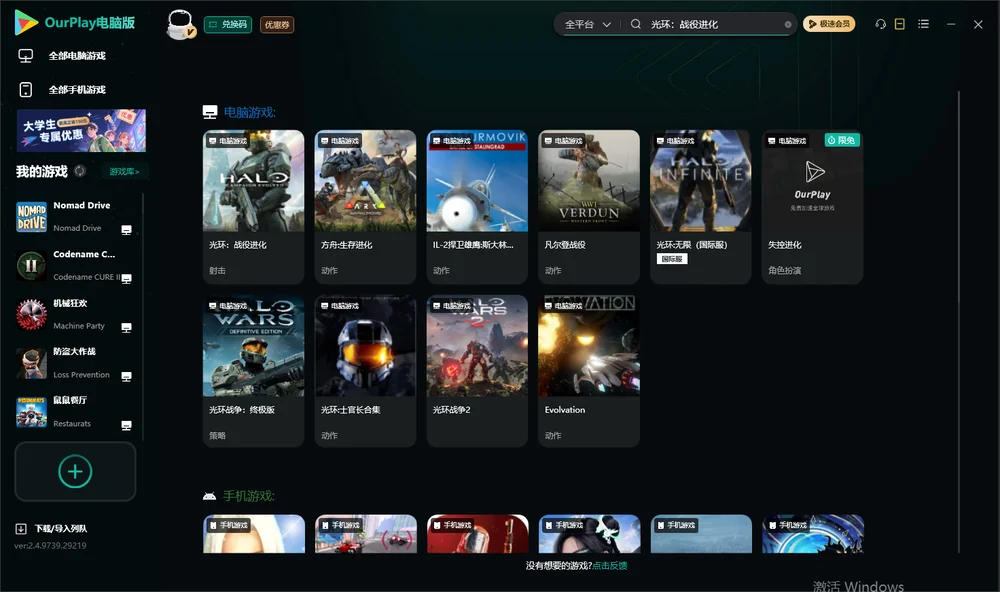1000x592 pixels.
Task: Open the user avatar profile
Action: [180, 24]
